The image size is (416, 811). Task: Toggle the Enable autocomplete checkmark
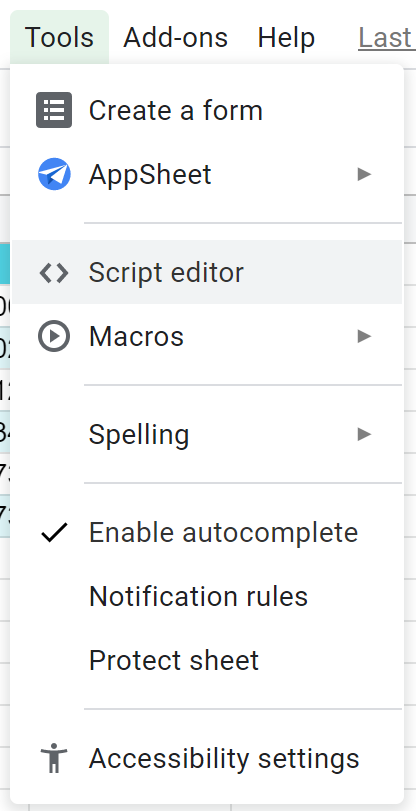(x=54, y=533)
